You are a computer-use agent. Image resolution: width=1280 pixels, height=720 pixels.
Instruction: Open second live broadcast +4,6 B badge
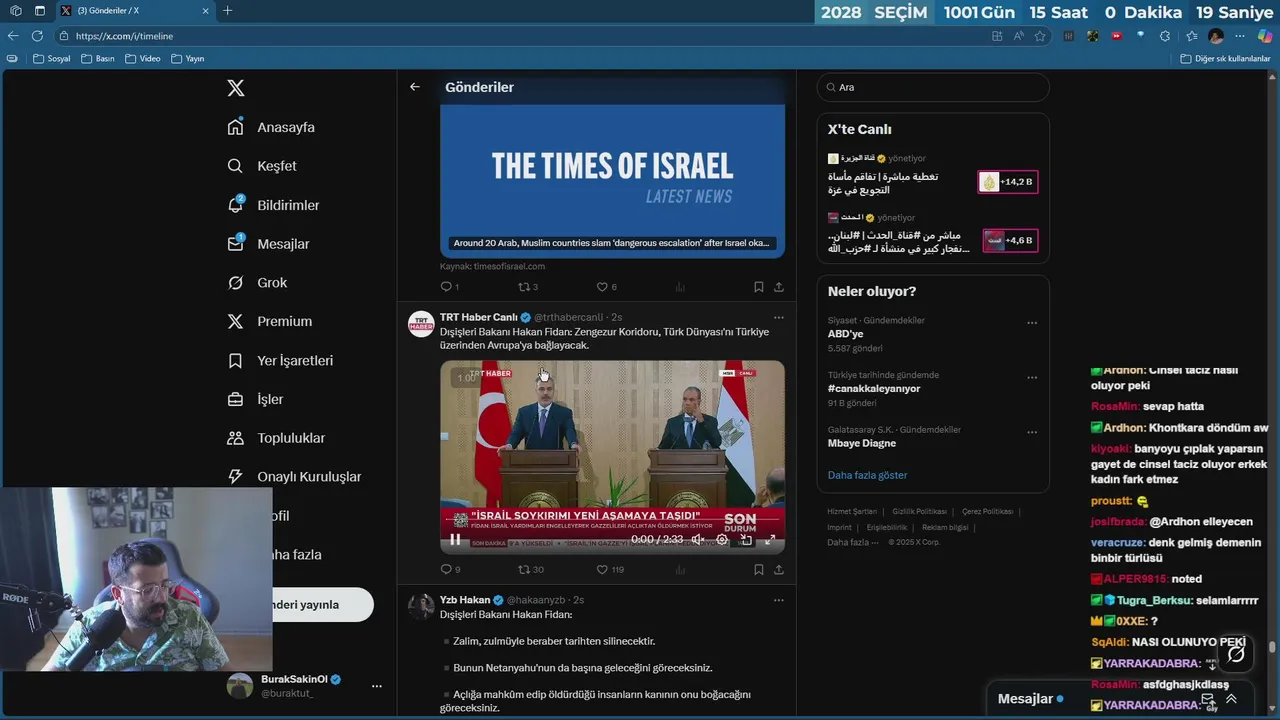(x=1008, y=240)
